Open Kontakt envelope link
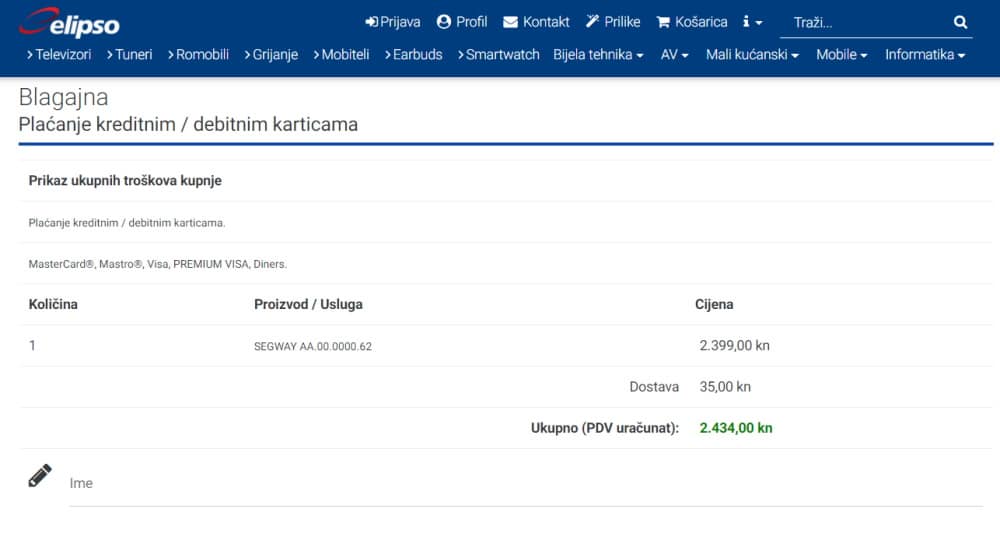Screen dimensions: 1000x534 click(536, 22)
